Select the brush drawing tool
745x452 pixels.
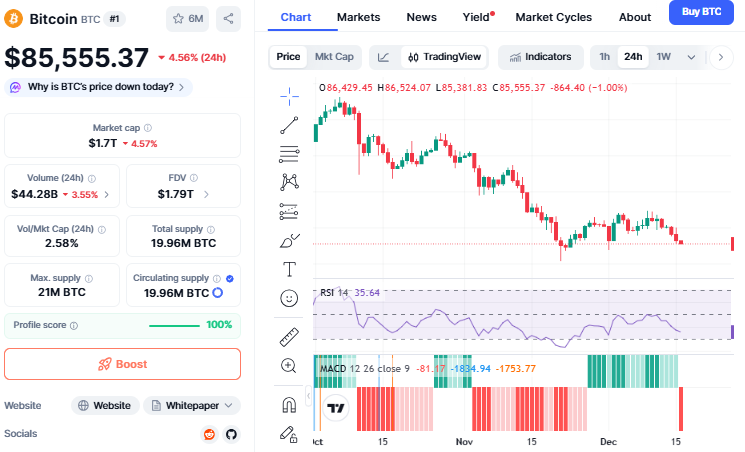290,240
